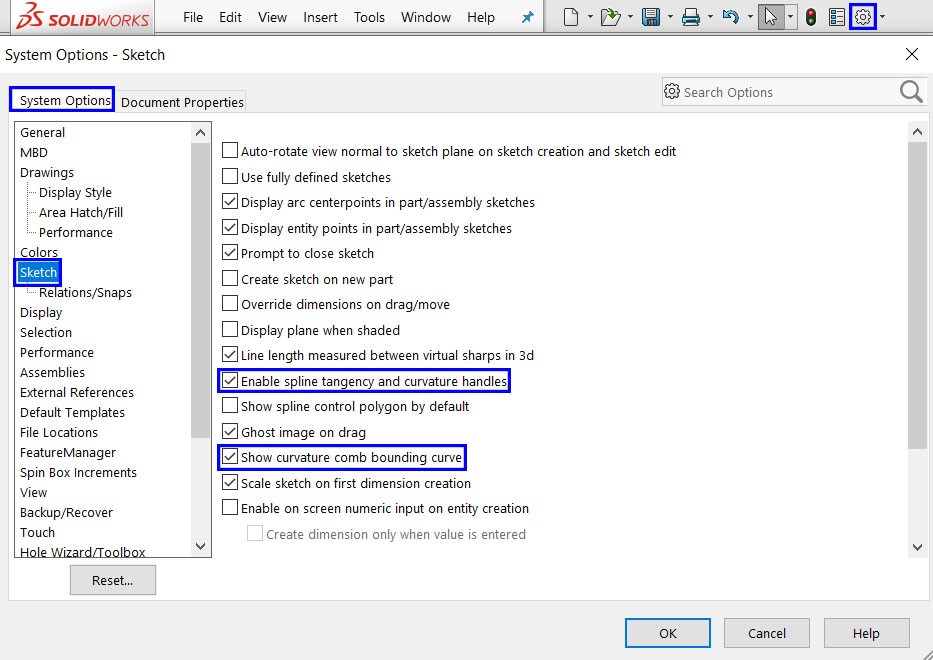The image size is (933, 660).
Task: Switch to the Document Properties tab
Action: coord(182,102)
